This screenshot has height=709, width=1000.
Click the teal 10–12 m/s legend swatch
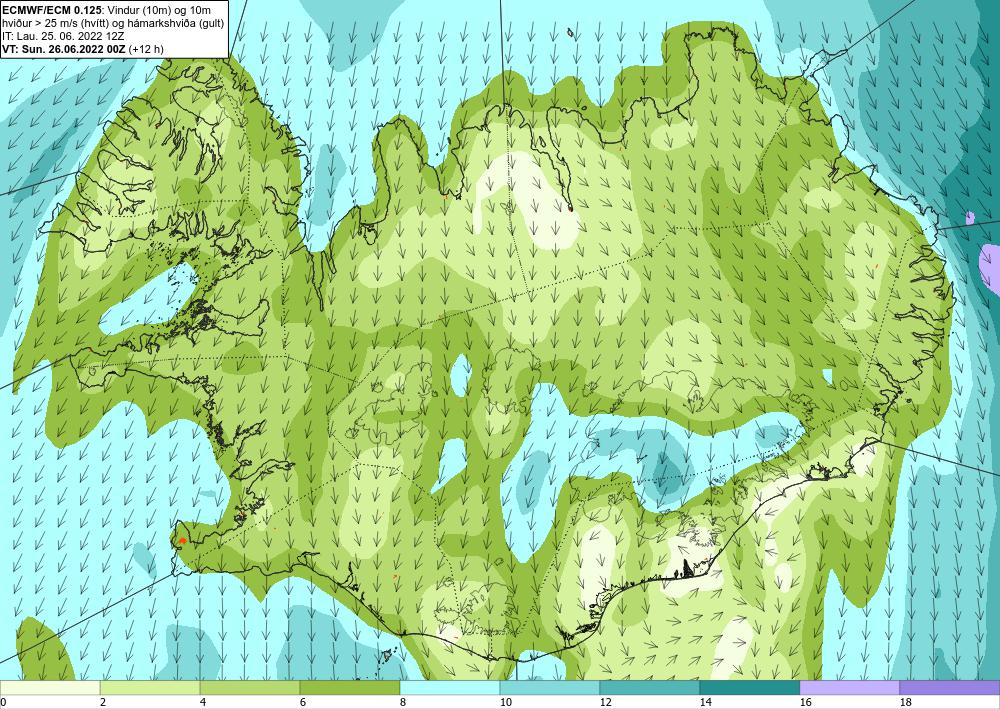550,688
